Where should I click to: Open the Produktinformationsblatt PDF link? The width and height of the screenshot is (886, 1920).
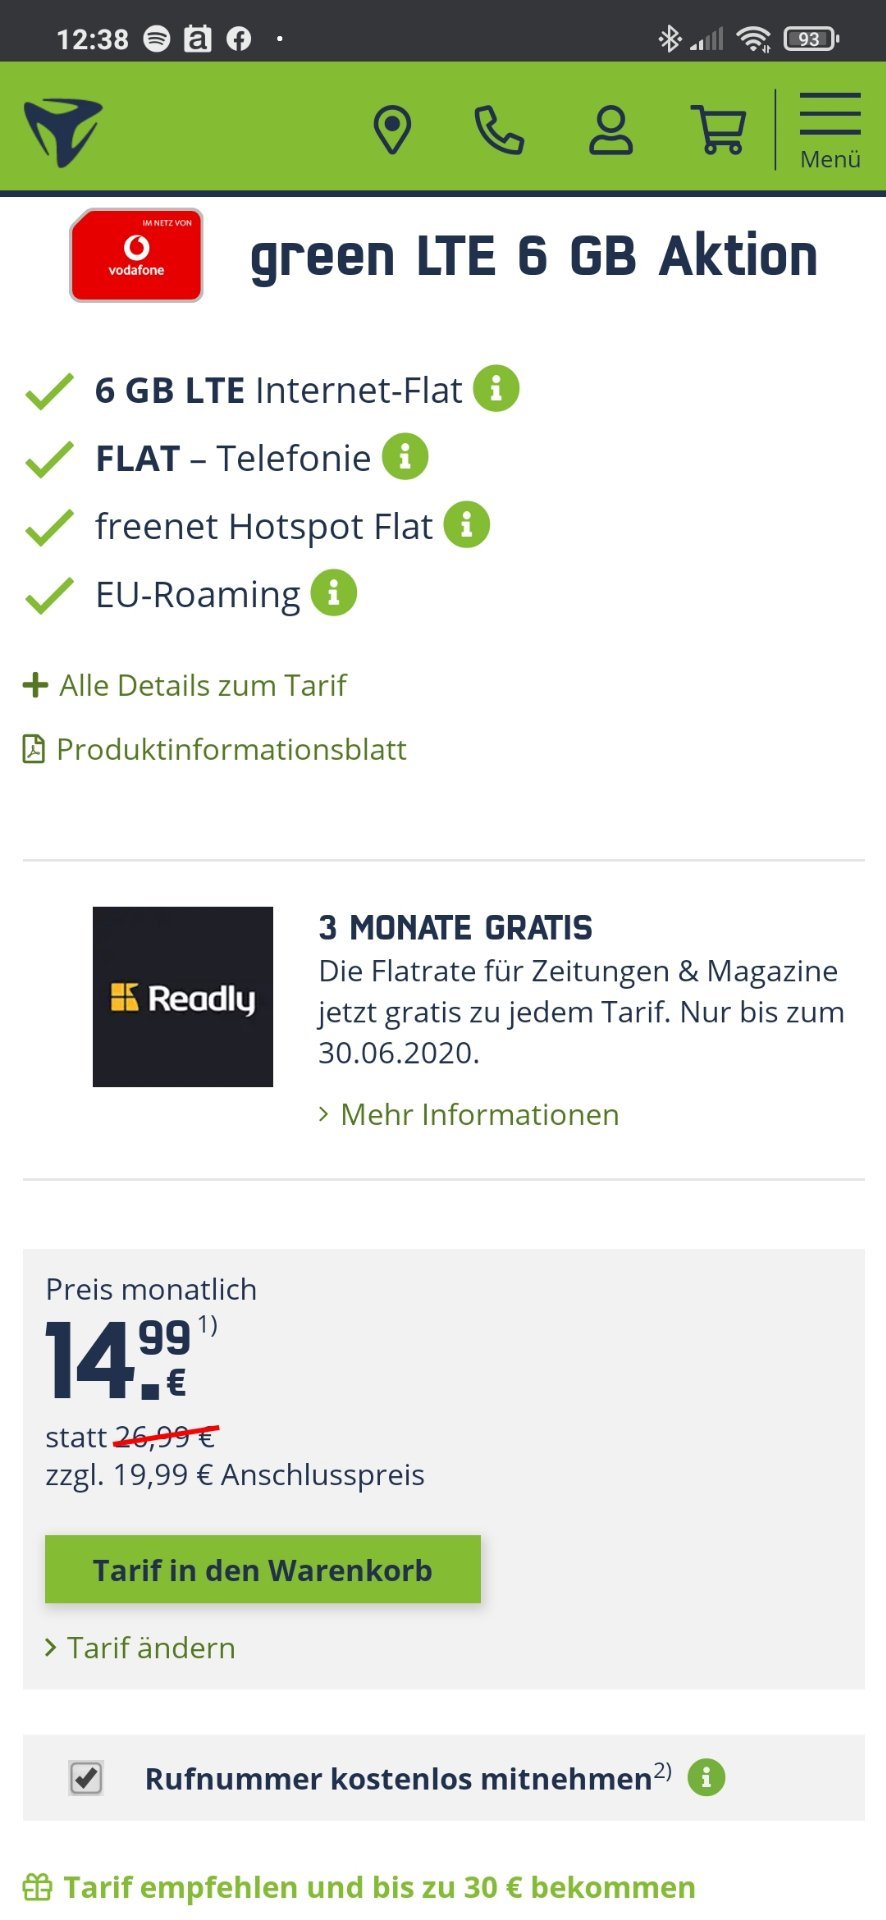215,749
